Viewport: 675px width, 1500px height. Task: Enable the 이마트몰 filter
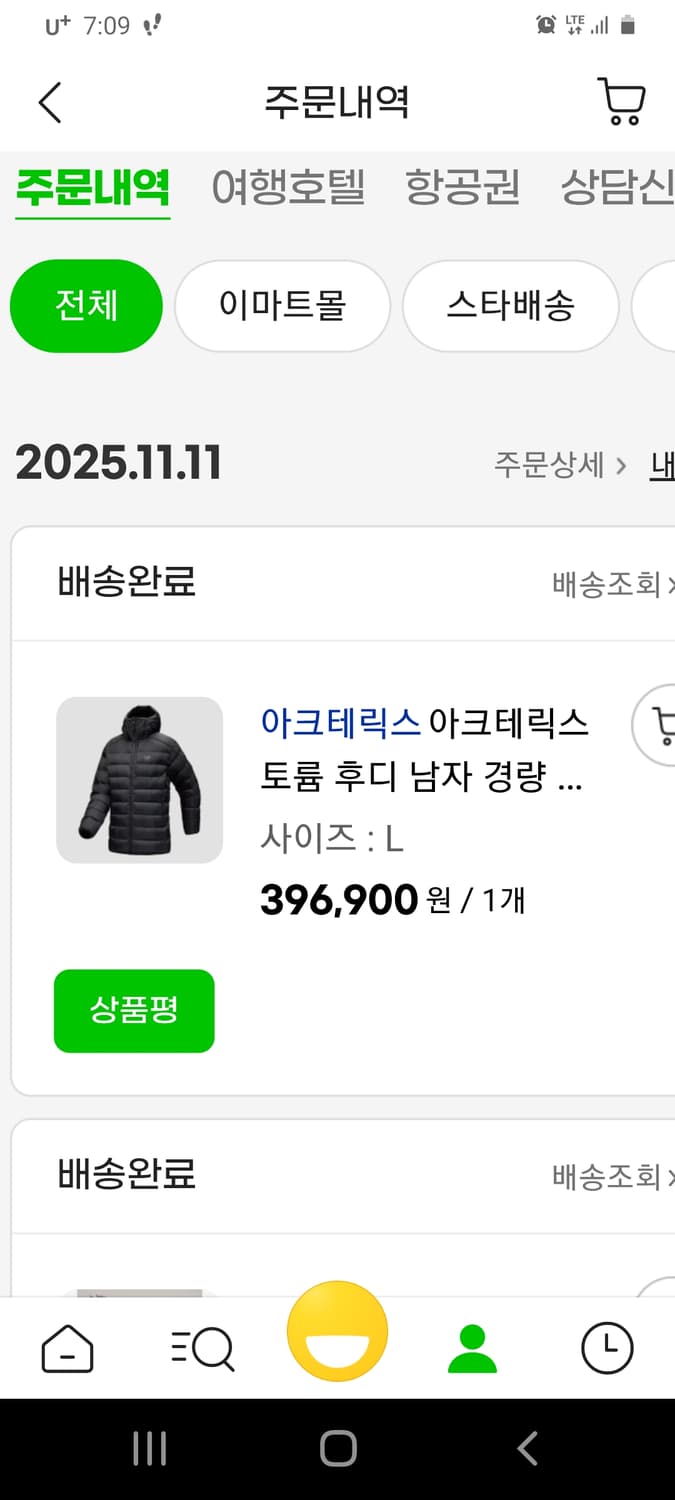tap(282, 306)
